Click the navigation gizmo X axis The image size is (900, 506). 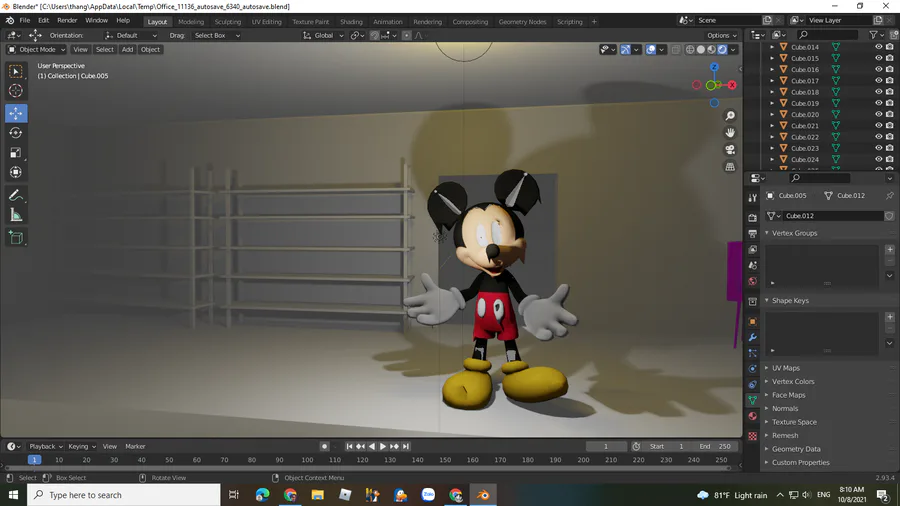pyautogui.click(x=732, y=85)
